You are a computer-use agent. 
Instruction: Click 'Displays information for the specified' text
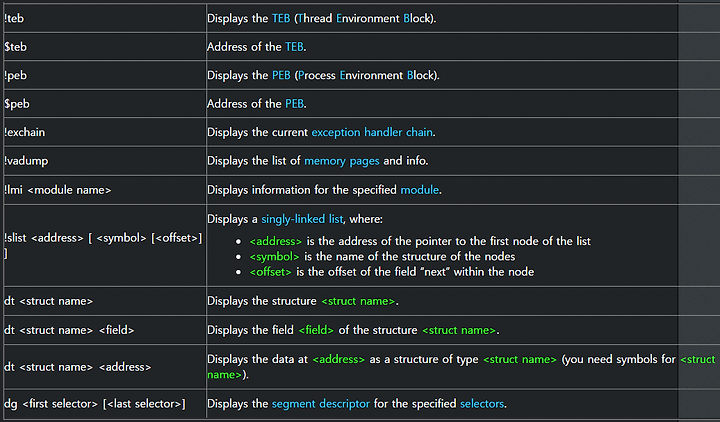pos(302,190)
